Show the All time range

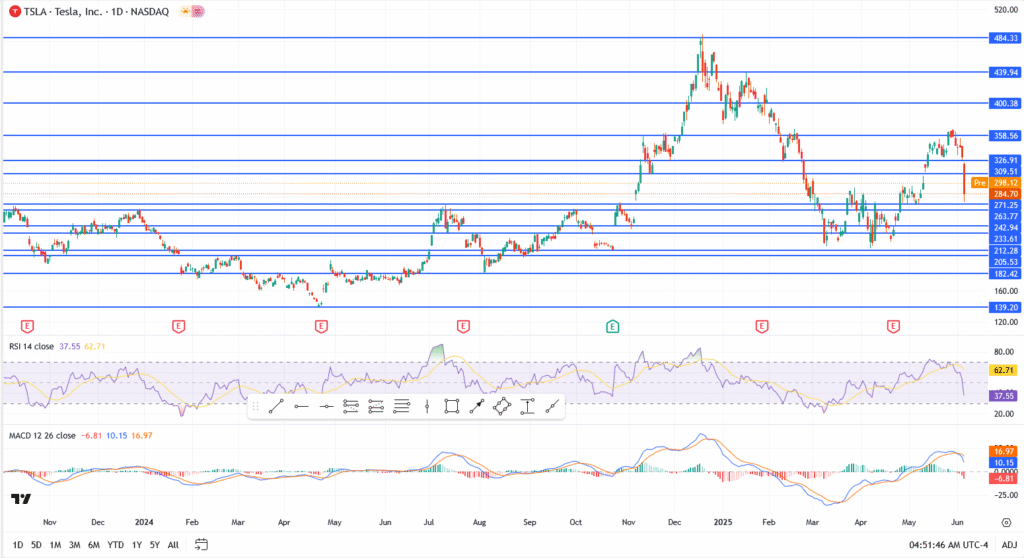pos(173,545)
